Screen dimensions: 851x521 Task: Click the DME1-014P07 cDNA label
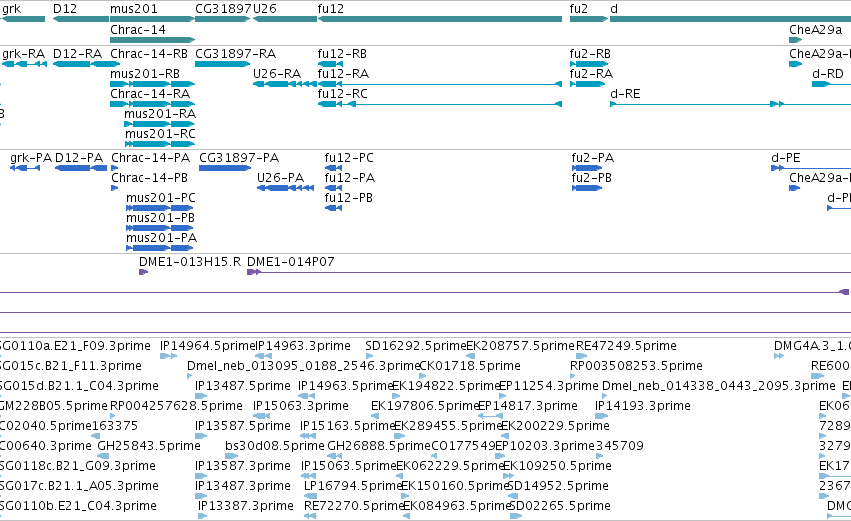pos(290,262)
